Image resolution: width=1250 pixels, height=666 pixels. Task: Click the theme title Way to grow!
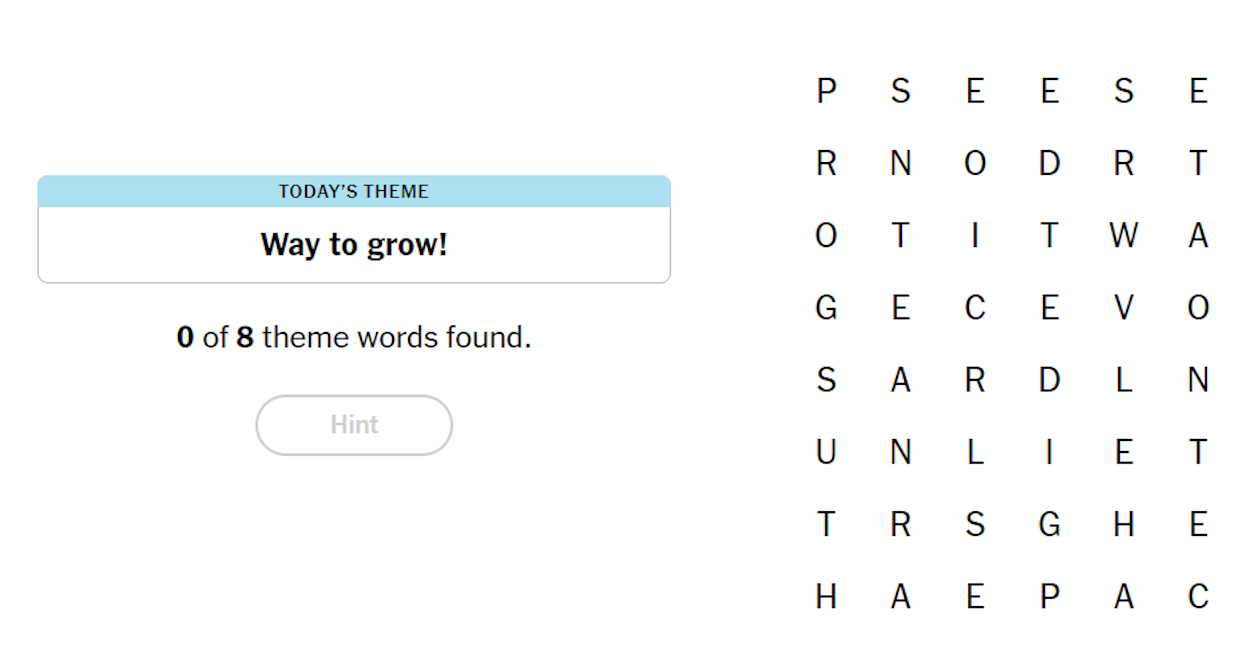354,244
